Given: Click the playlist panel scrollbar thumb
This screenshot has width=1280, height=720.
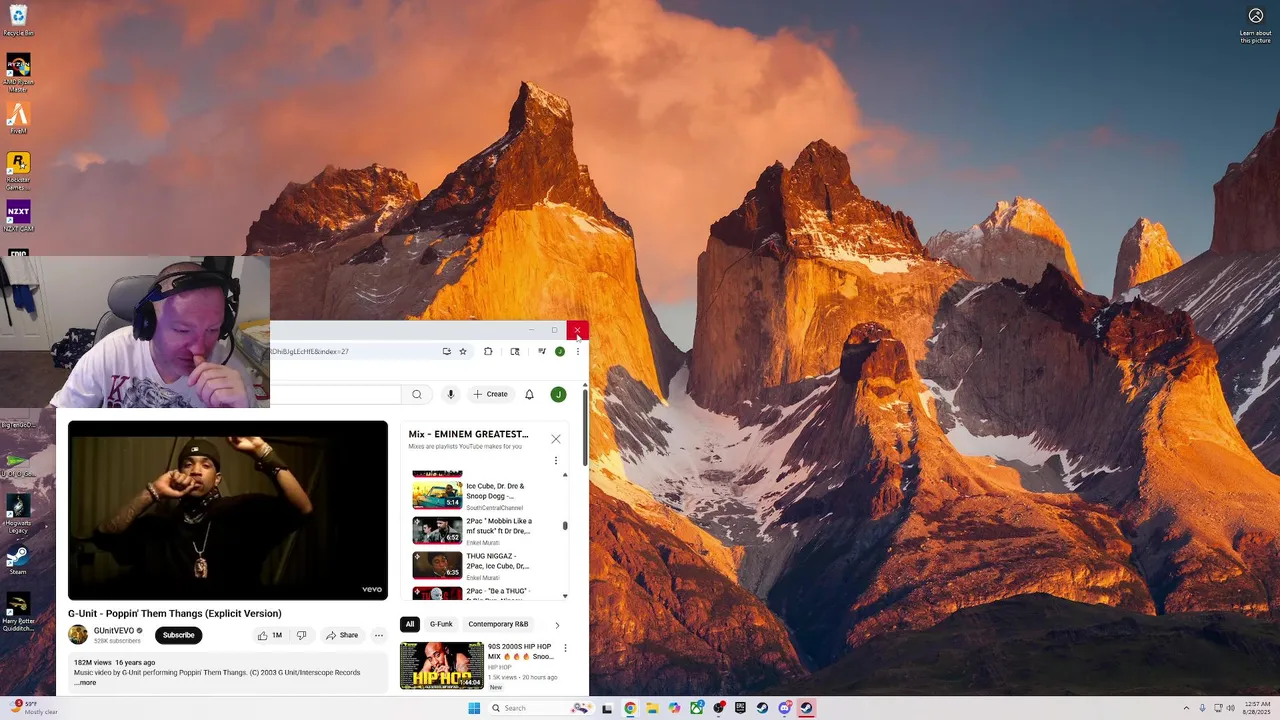Looking at the screenshot, I should click(565, 526).
